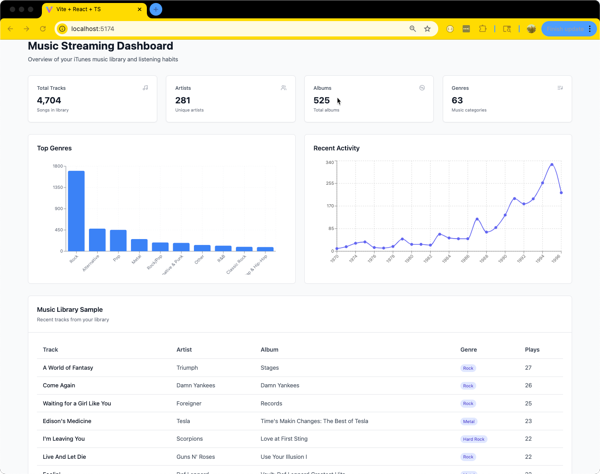Click the Metal badge for Edison's Medicine
This screenshot has height=474, width=600.
pos(469,422)
